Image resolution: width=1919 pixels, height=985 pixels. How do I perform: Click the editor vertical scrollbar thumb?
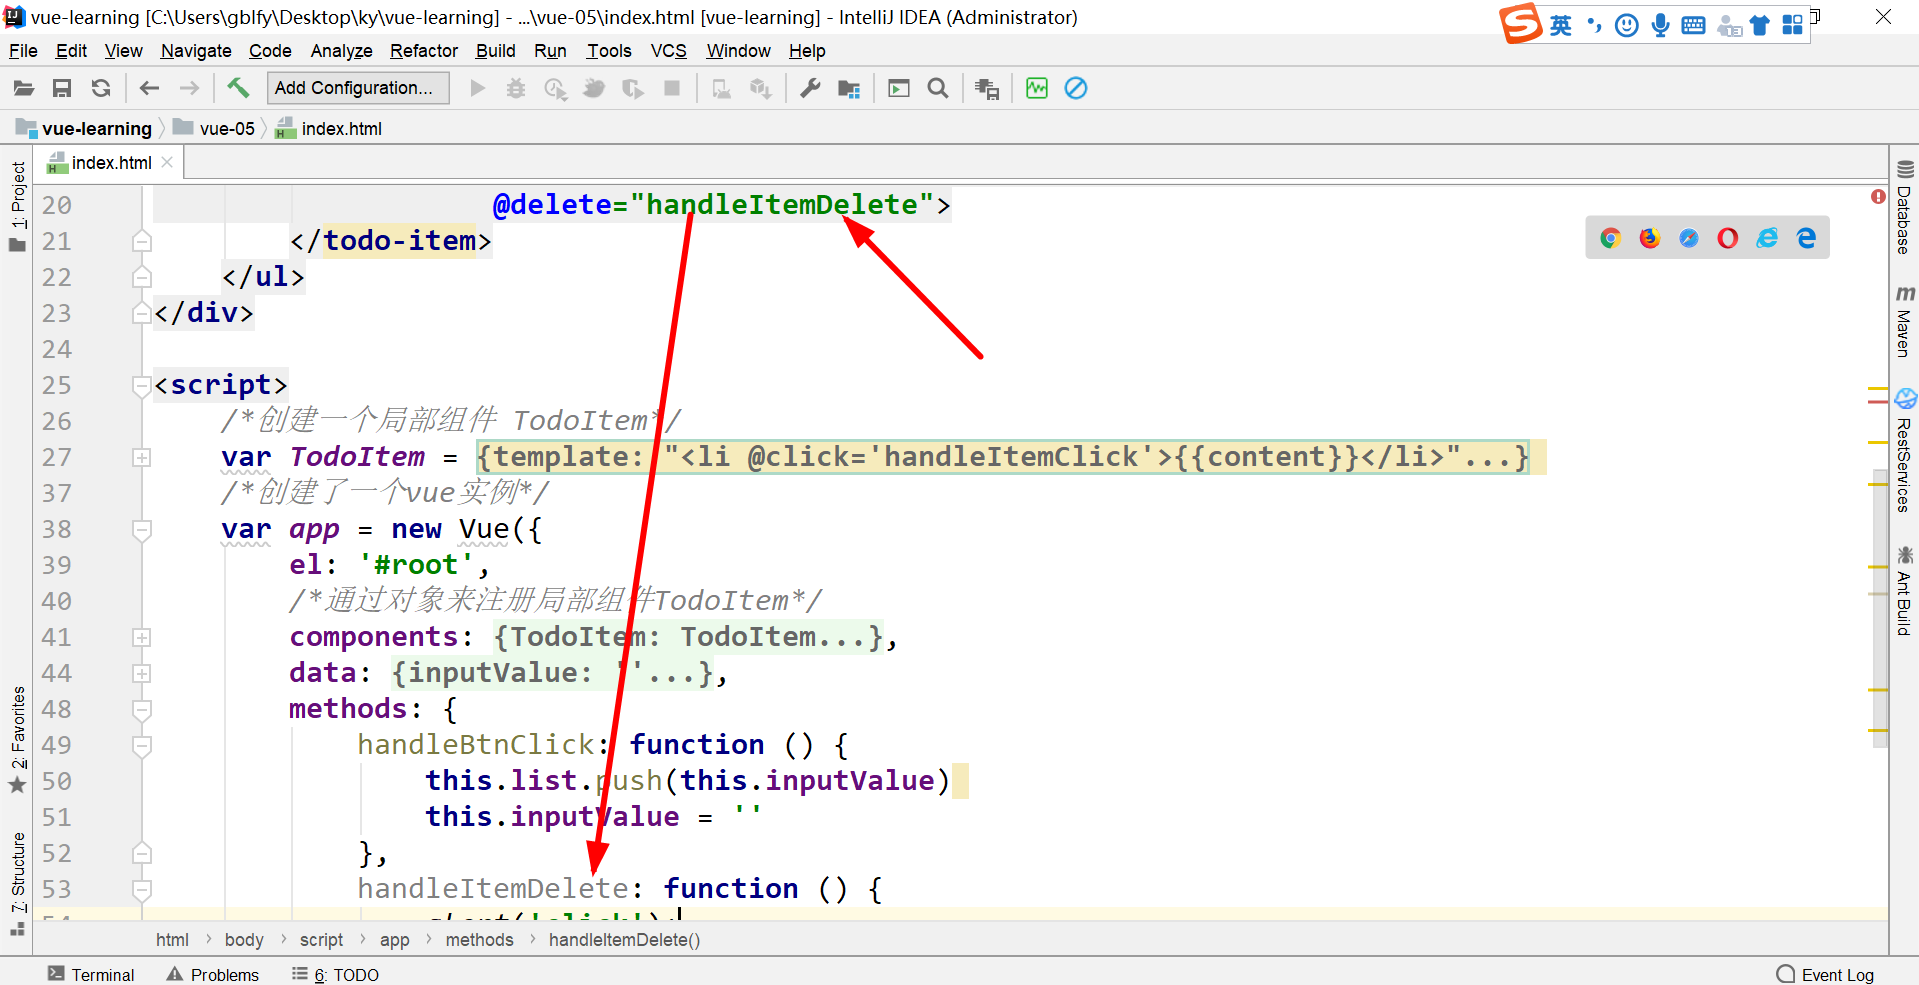pos(1880,610)
